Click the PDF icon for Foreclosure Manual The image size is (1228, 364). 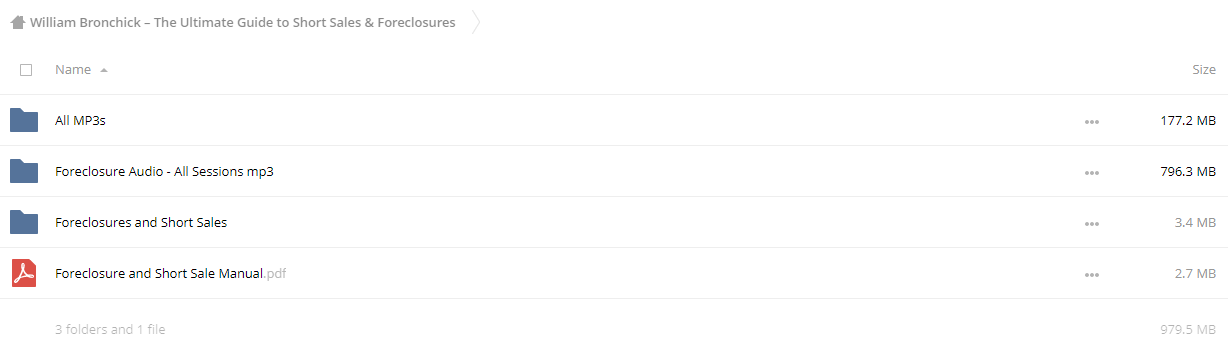pyautogui.click(x=24, y=273)
